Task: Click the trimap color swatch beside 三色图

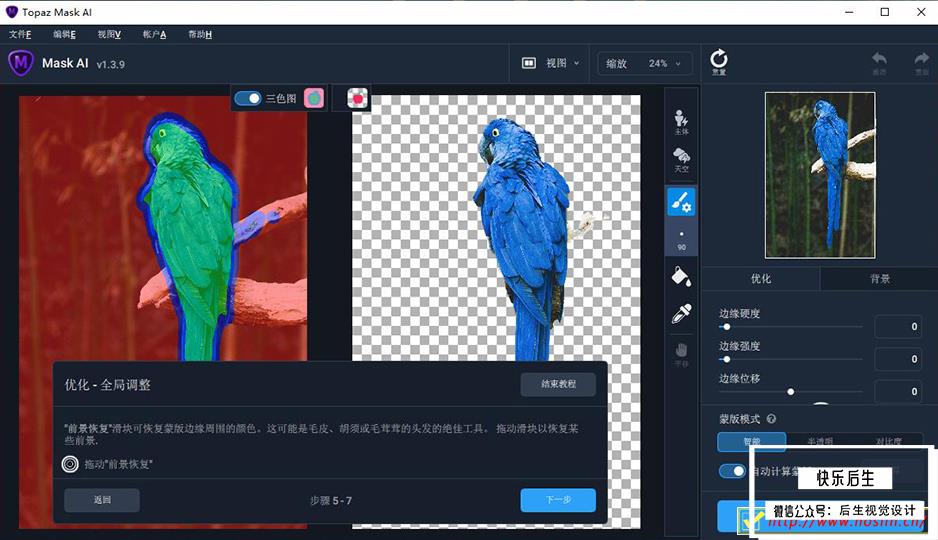Action: pos(314,98)
